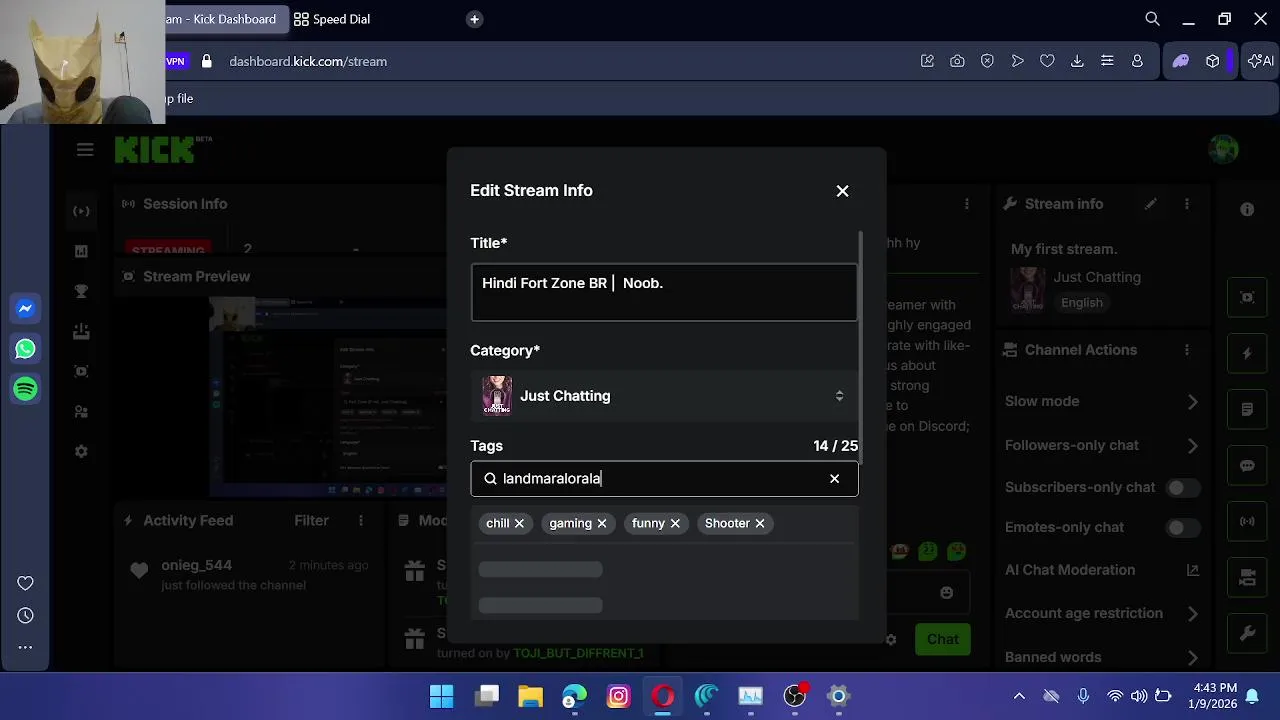The height and width of the screenshot is (720, 1280).
Task: Open chat bubble icon on right rail
Action: [x=1247, y=465]
